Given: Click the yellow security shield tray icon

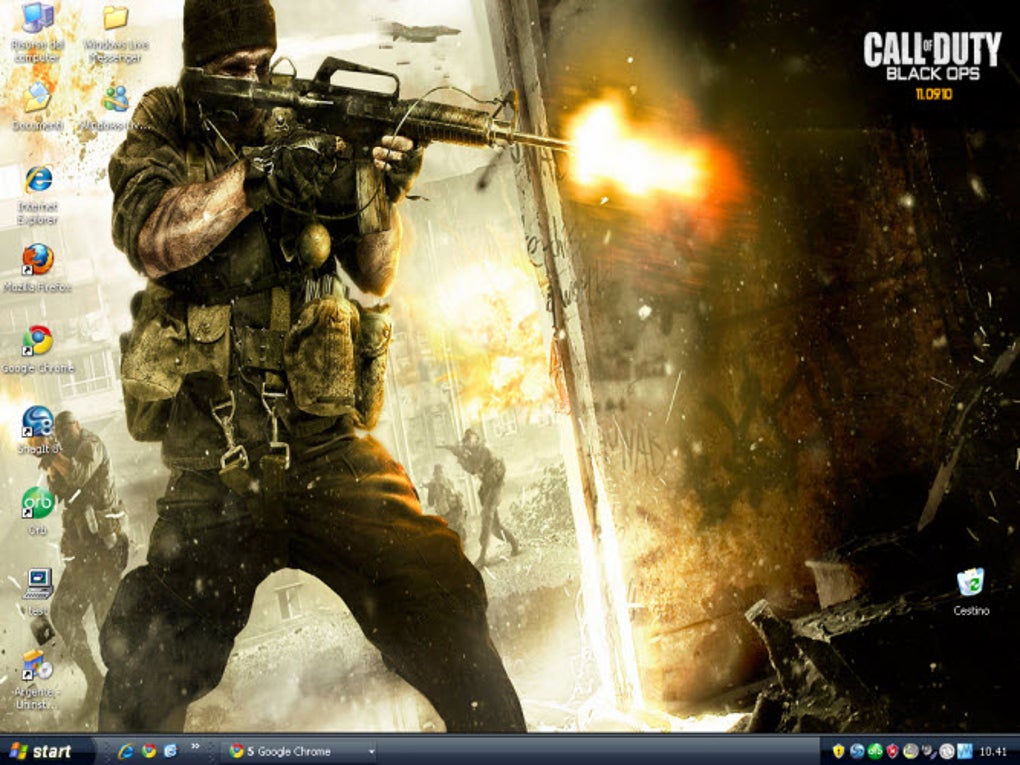Looking at the screenshot, I should pyautogui.click(x=839, y=752).
